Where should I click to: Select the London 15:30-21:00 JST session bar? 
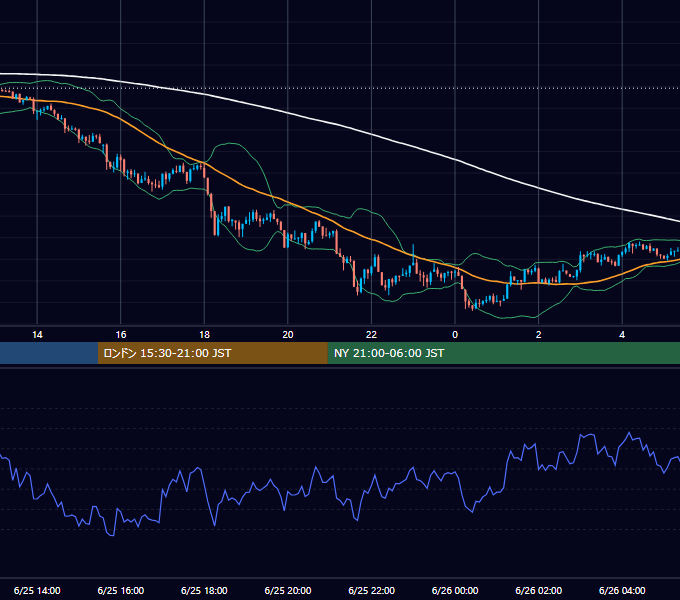[x=212, y=353]
